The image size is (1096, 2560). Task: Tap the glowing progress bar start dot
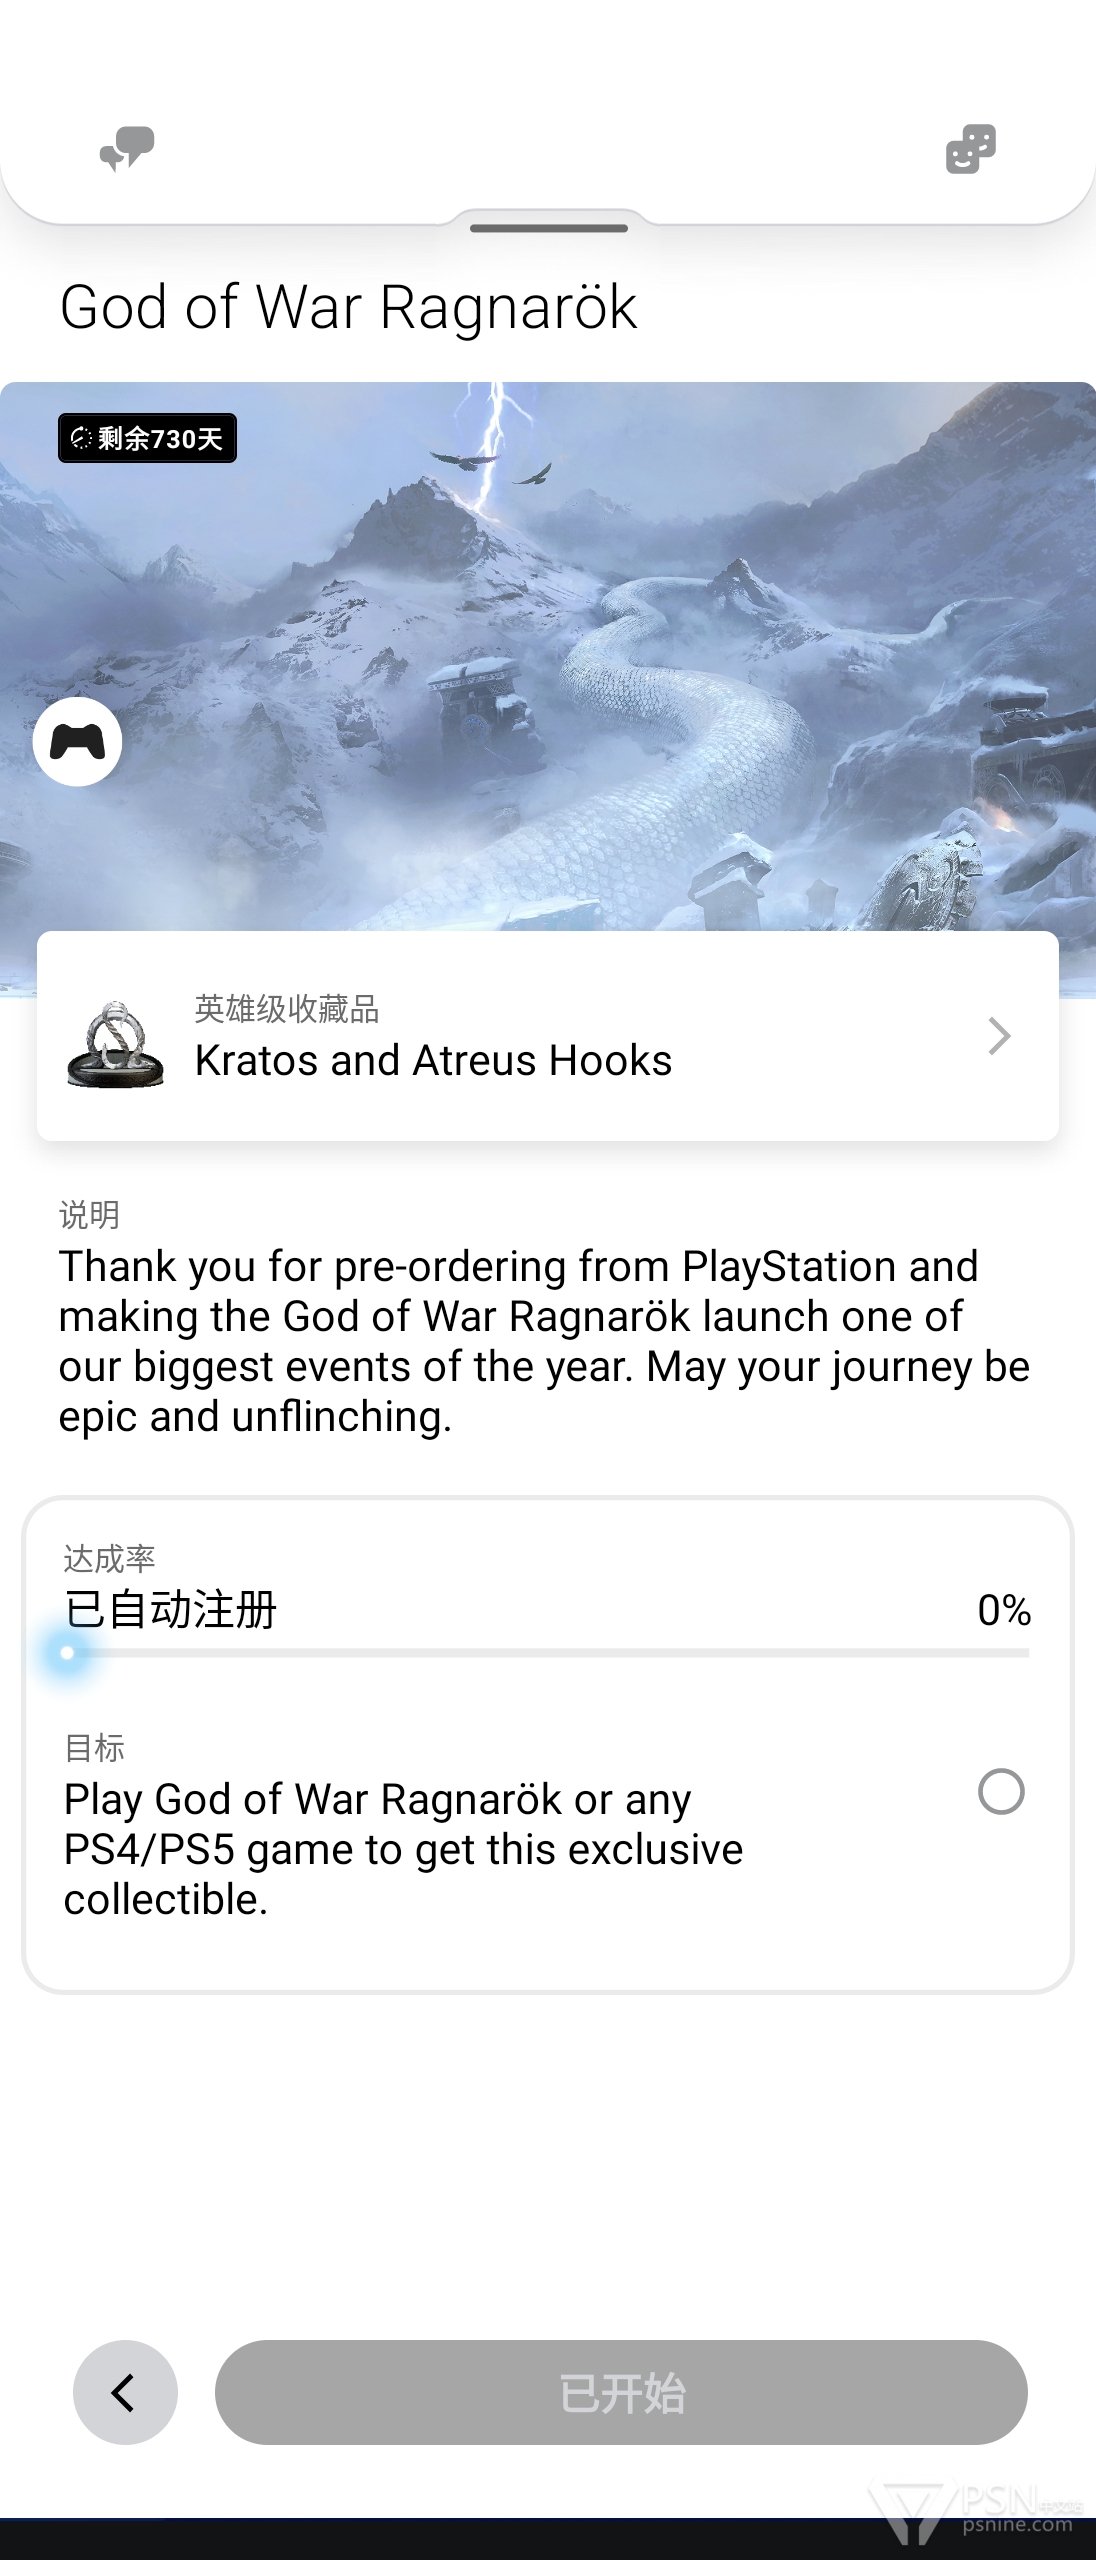67,1653
